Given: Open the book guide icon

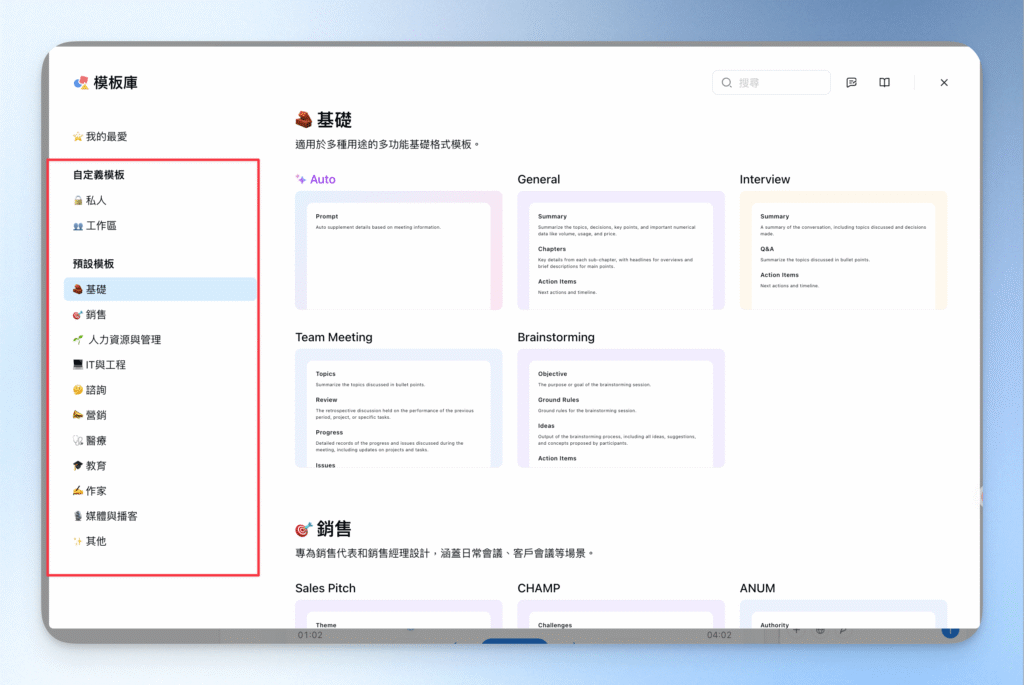Looking at the screenshot, I should pyautogui.click(x=884, y=82).
